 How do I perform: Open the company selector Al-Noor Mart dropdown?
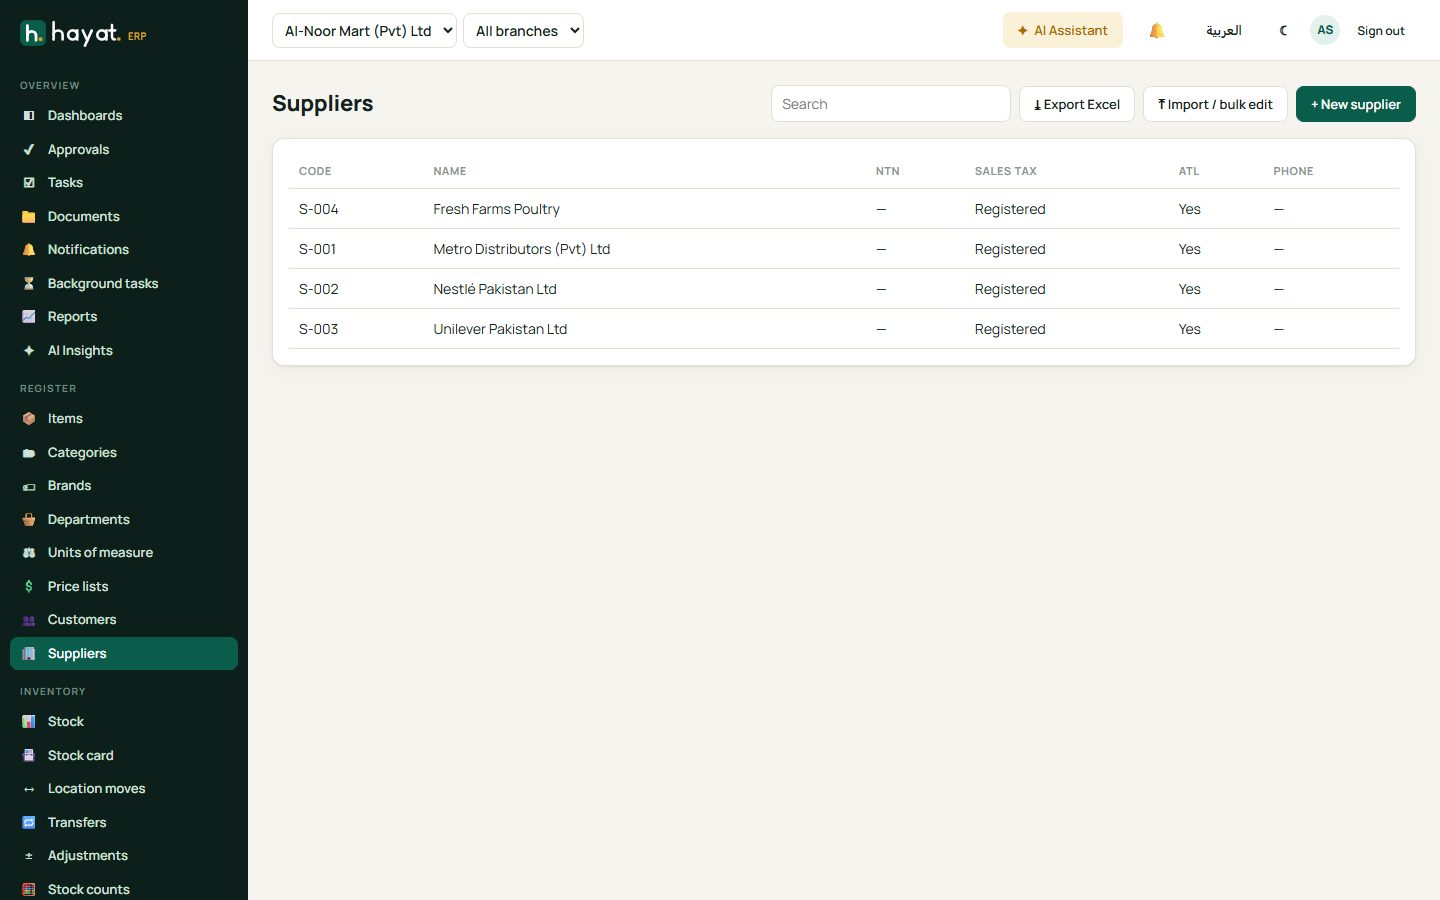(364, 31)
